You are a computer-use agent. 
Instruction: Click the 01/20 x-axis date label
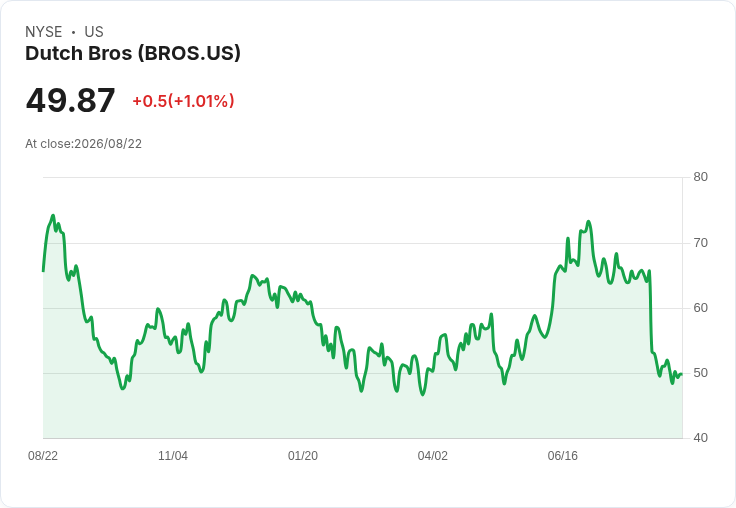(x=303, y=455)
